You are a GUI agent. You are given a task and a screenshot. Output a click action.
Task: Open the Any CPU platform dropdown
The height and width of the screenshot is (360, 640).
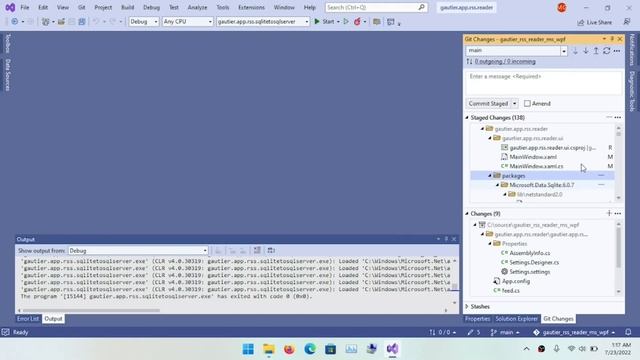187,22
